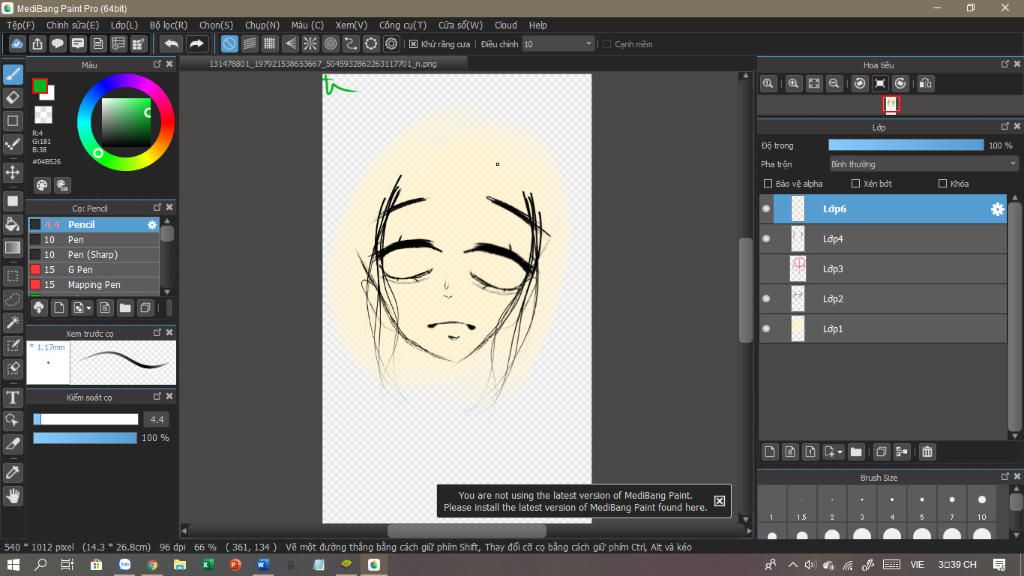Select the Bucket fill tool

point(13,224)
